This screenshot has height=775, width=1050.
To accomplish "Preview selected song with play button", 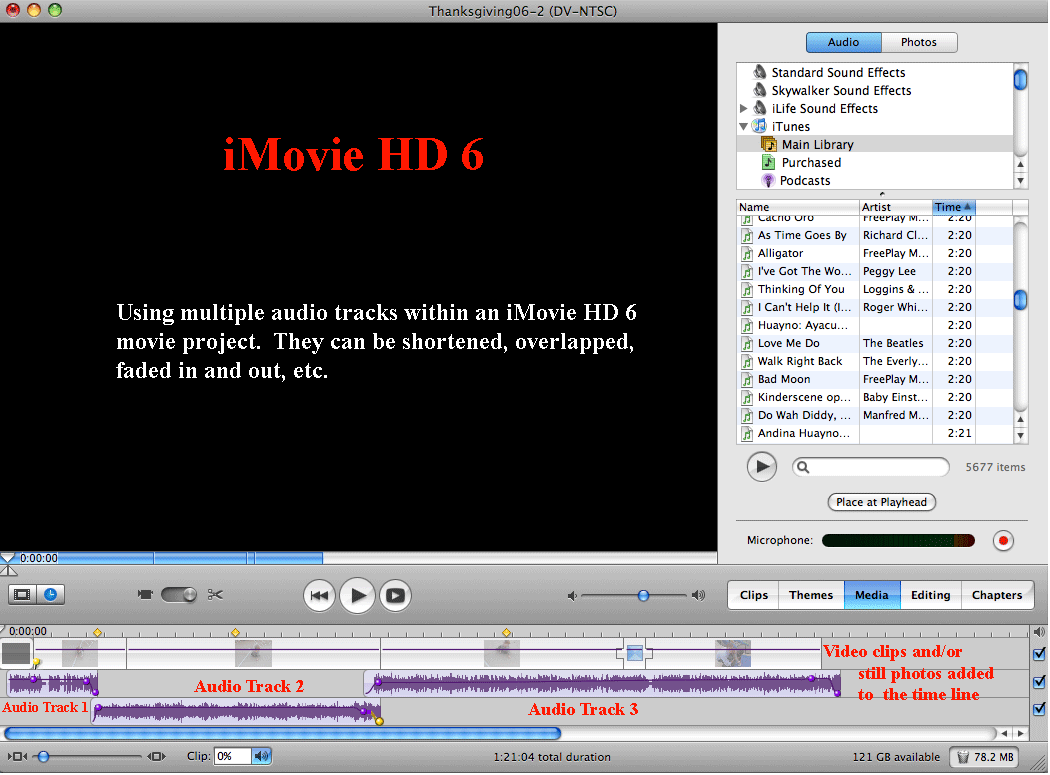I will click(x=762, y=467).
